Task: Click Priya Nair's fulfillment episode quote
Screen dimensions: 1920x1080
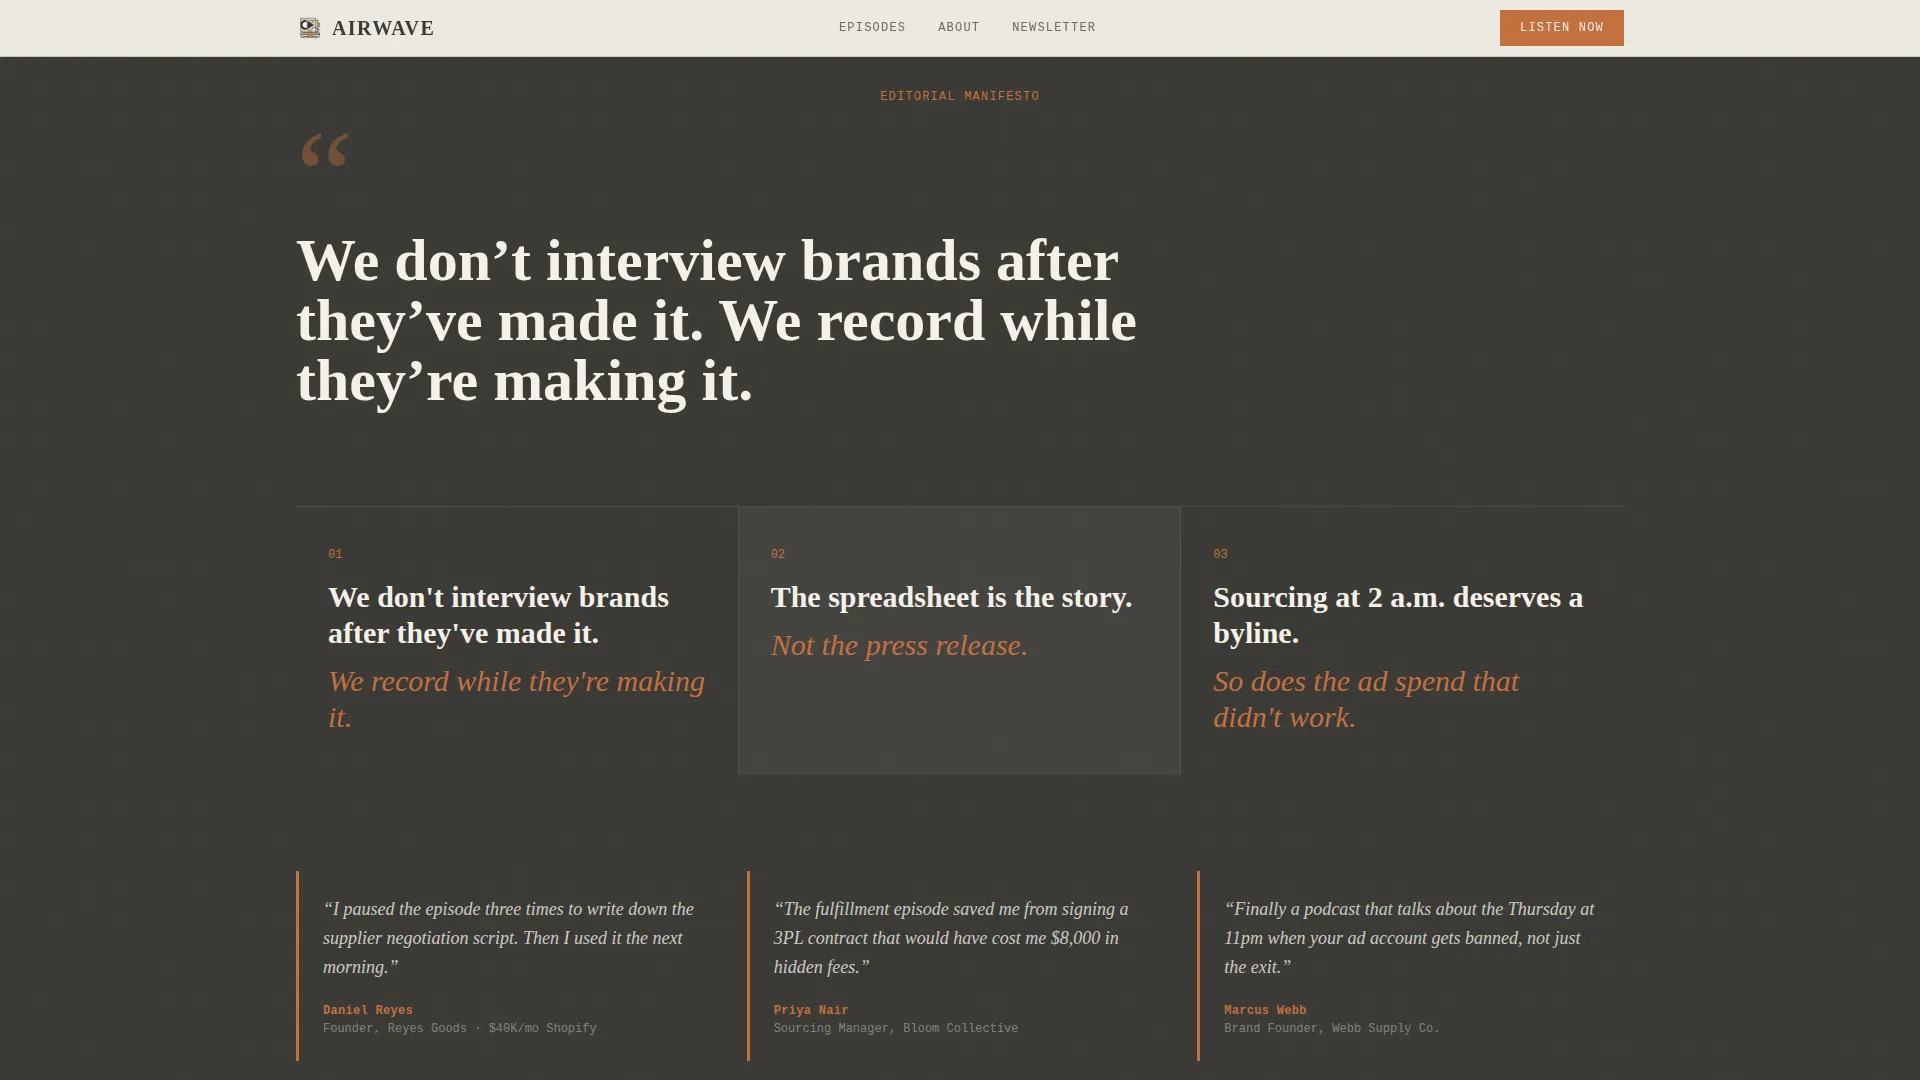Action: pos(950,938)
